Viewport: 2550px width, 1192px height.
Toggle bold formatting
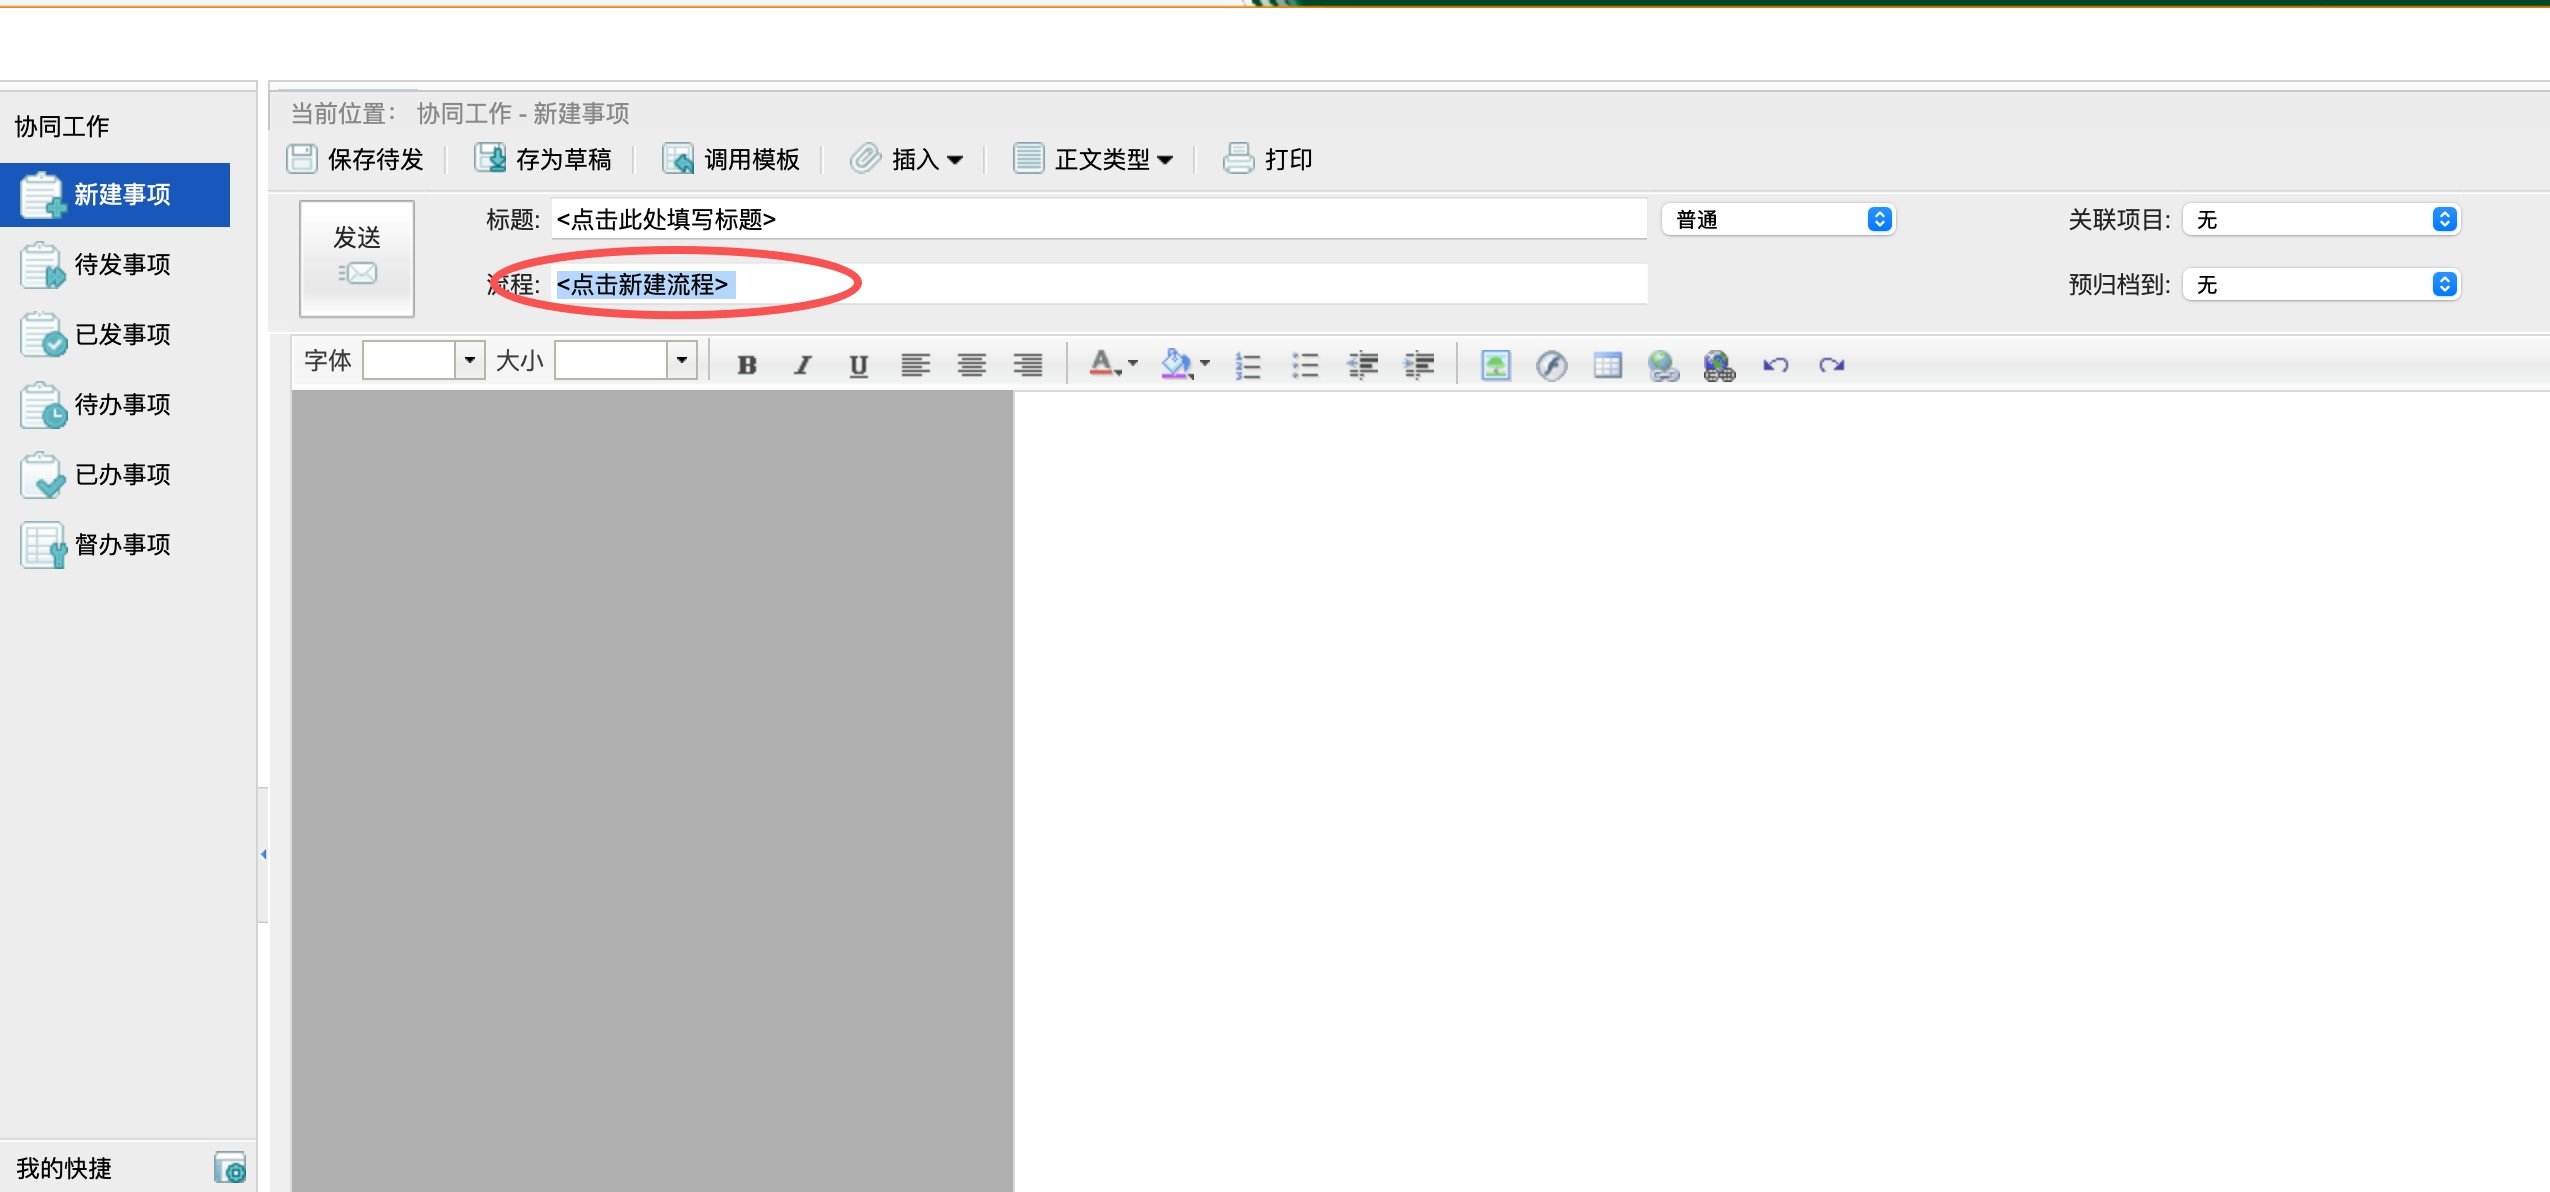746,365
